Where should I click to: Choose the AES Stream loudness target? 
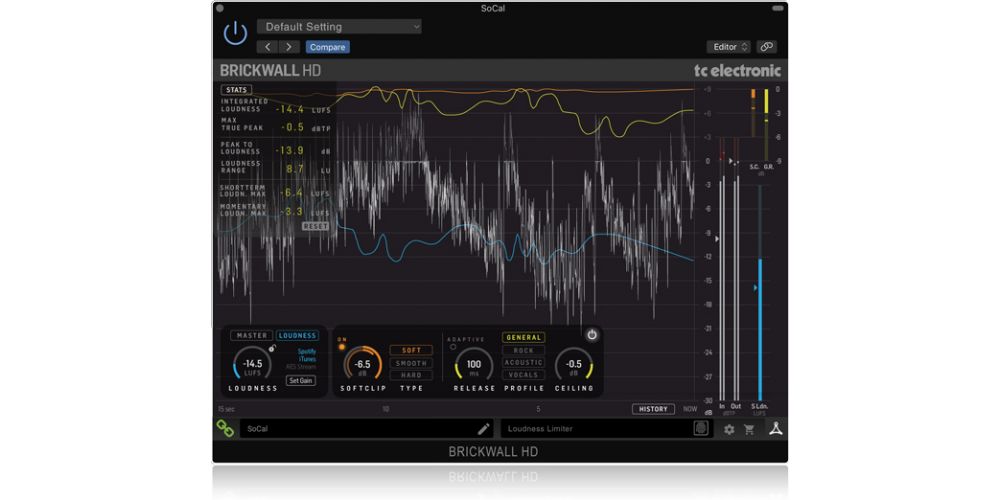tap(301, 367)
